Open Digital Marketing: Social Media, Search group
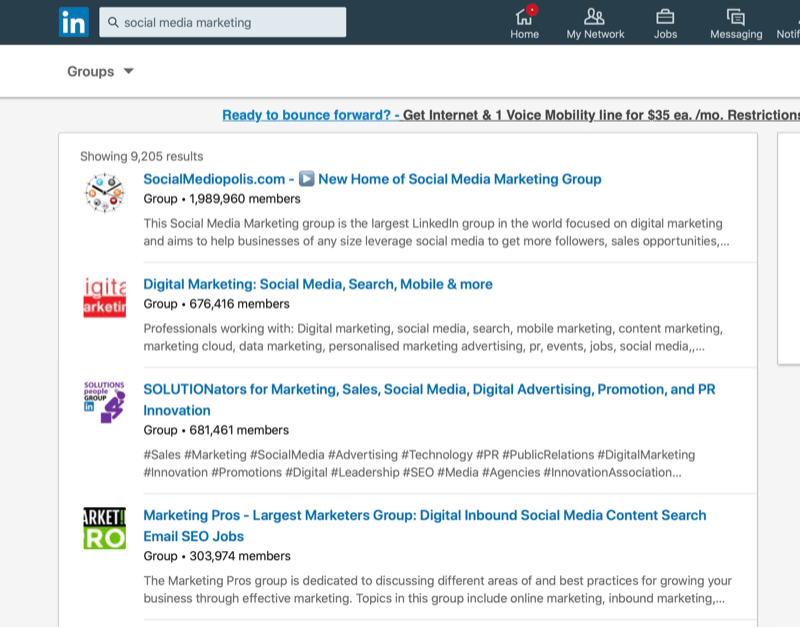Screen dimensions: 800x627 tap(318, 284)
